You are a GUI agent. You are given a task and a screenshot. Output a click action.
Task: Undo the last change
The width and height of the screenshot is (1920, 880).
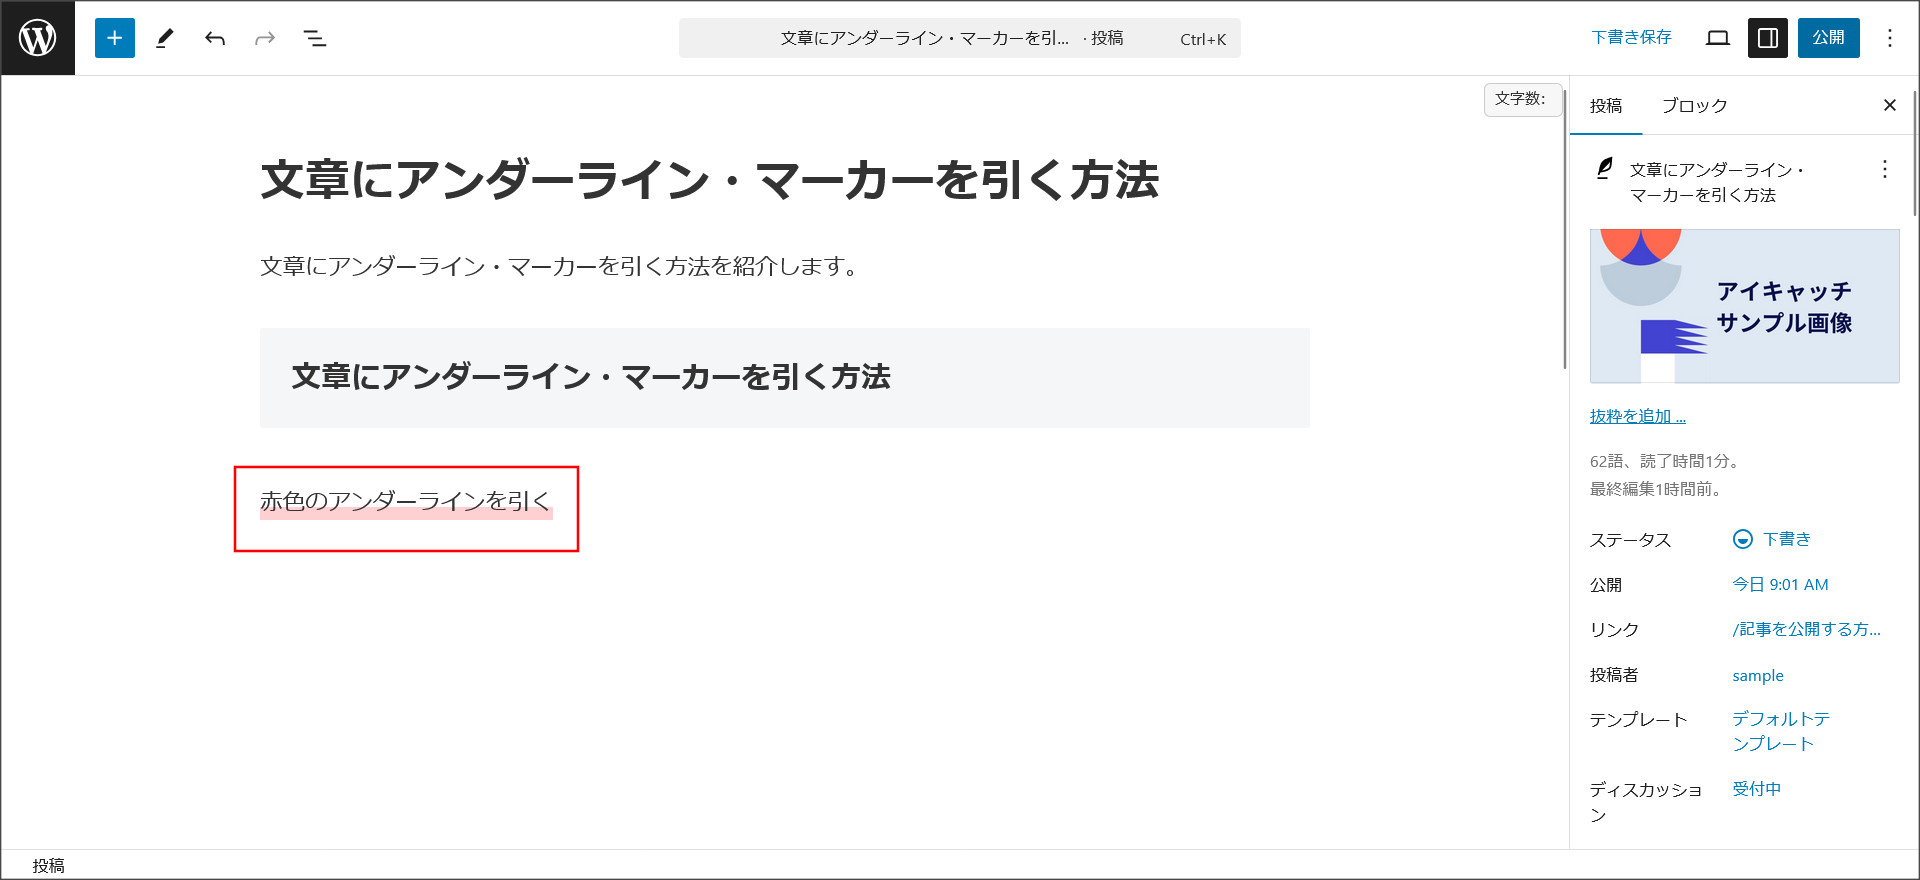tap(215, 38)
